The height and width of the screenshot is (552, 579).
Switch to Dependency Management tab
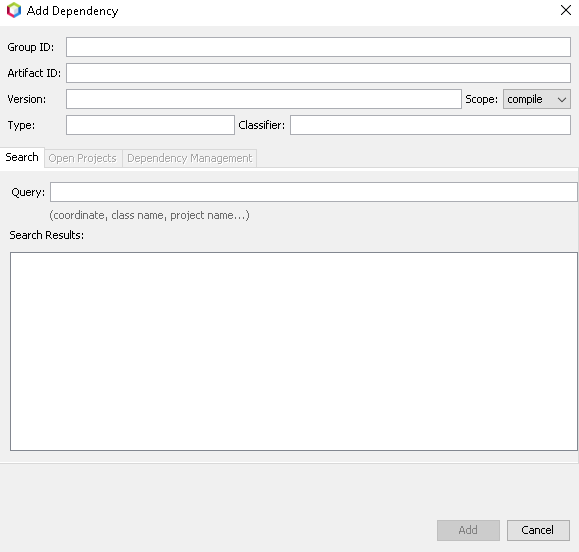tap(189, 158)
